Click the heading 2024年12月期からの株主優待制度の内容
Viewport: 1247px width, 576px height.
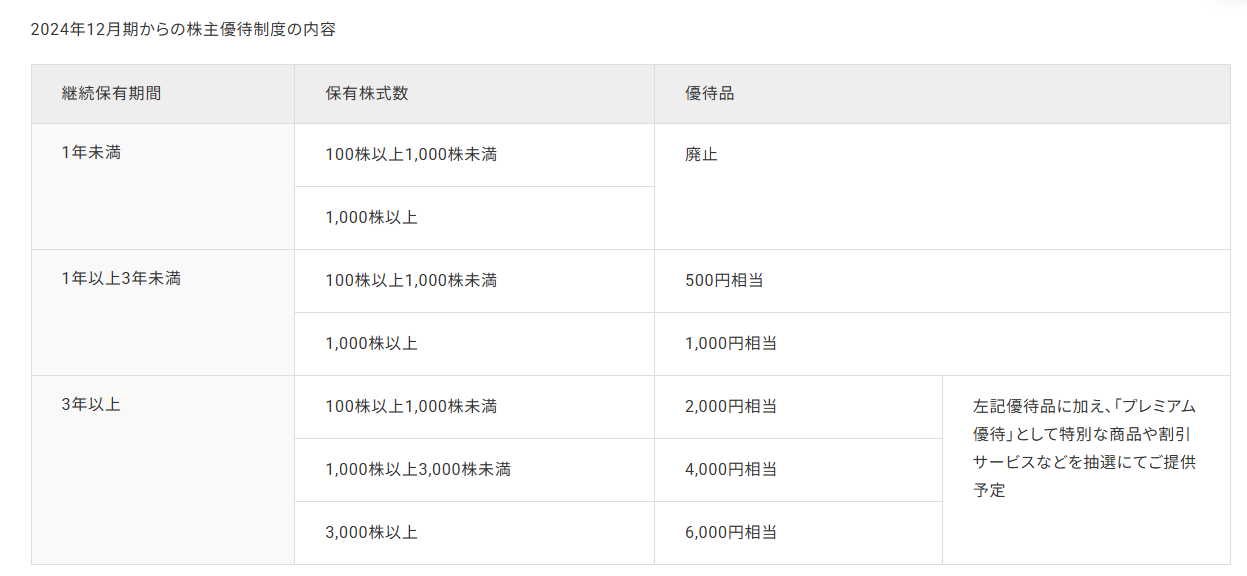pos(183,30)
